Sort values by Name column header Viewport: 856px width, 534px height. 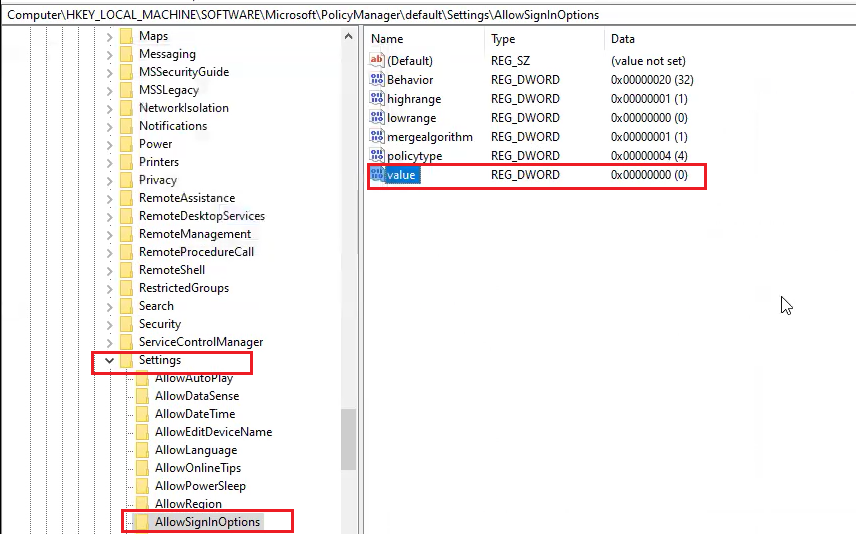pyautogui.click(x=425, y=39)
